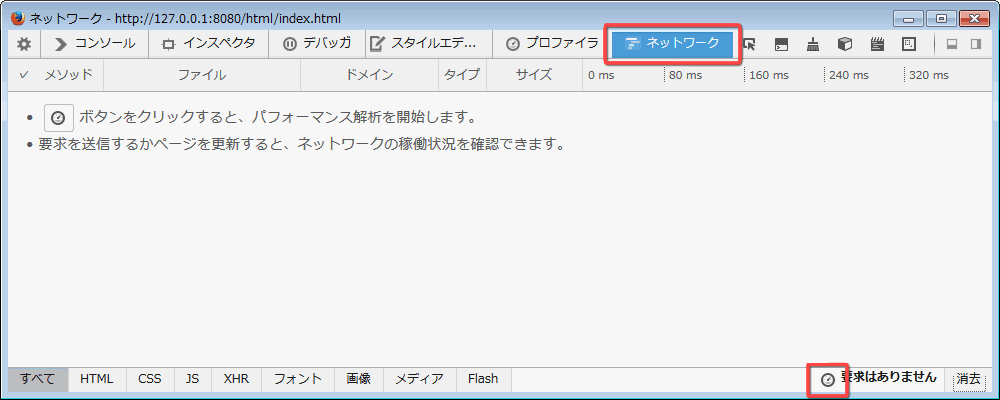Toggle the Flash request filter
This screenshot has height=400, width=1000.
[x=483, y=379]
